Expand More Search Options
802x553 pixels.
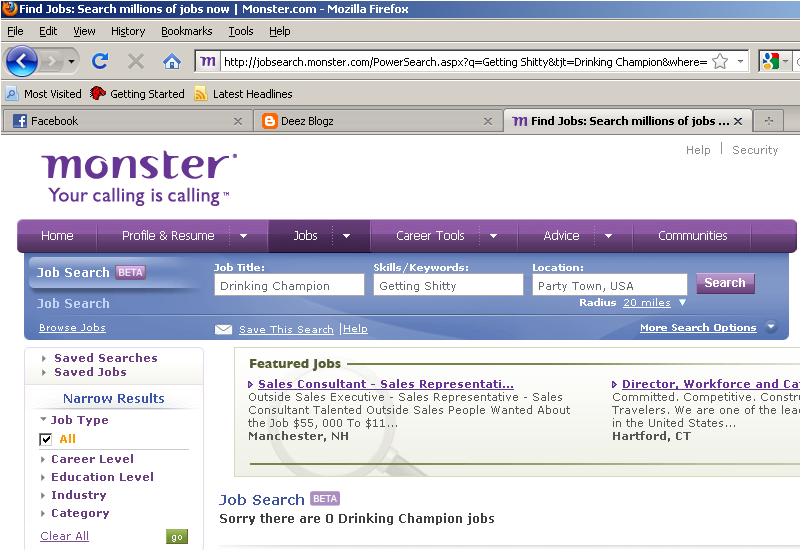(x=708, y=327)
